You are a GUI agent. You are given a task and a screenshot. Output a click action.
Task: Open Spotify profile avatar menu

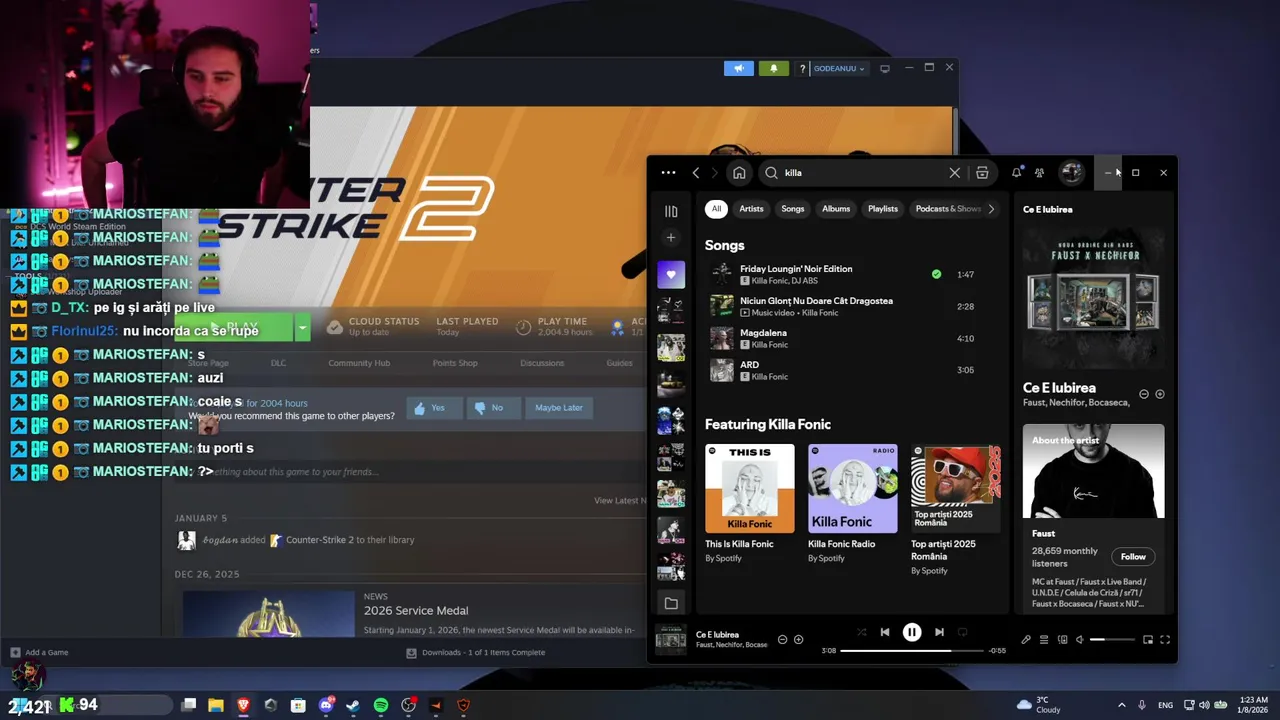coord(1071,173)
